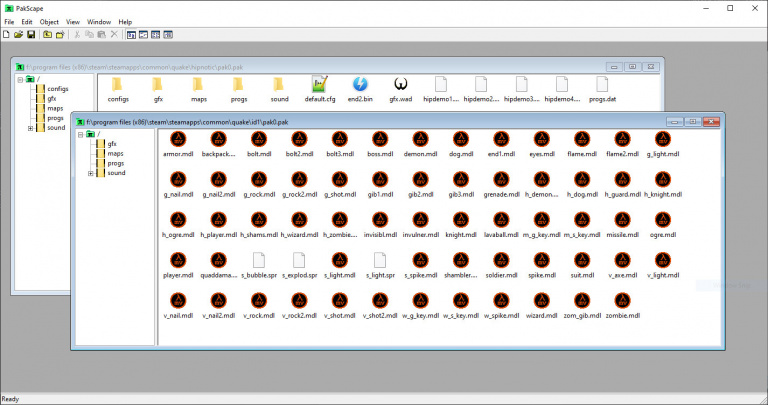Click the Delete X icon in toolbar
Viewport: 768px width, 405px height.
(114, 35)
